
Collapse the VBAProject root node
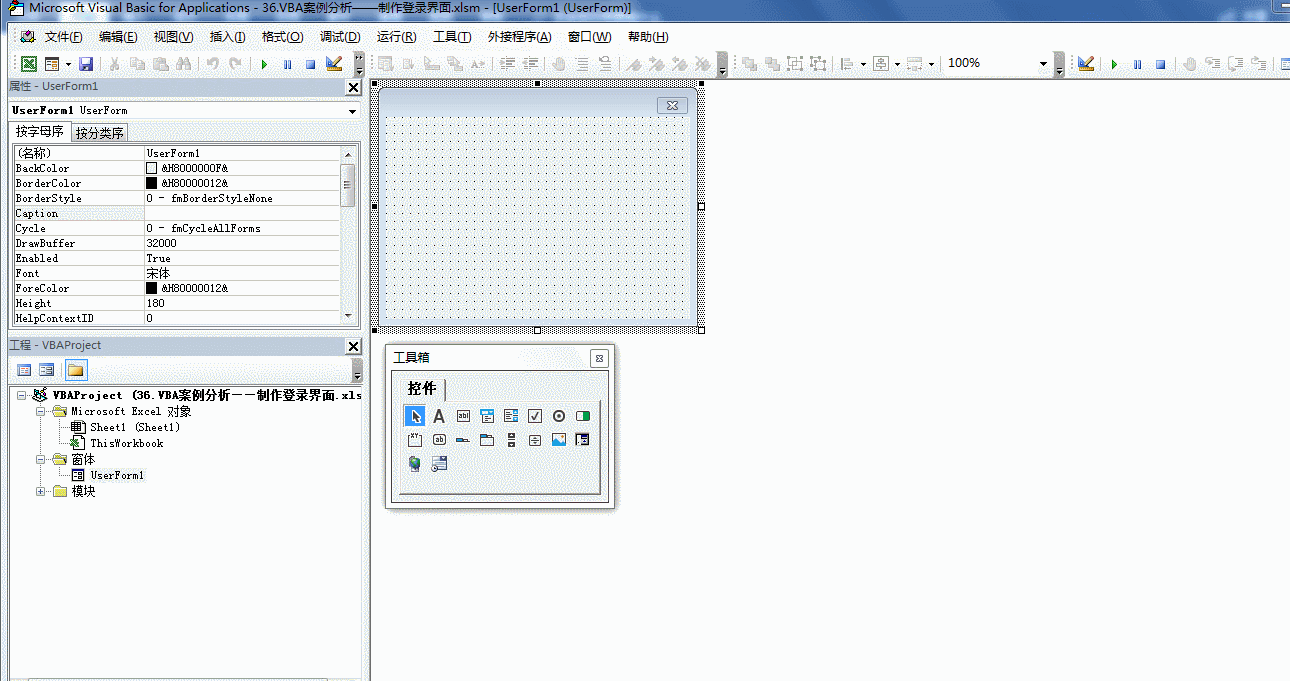21,396
